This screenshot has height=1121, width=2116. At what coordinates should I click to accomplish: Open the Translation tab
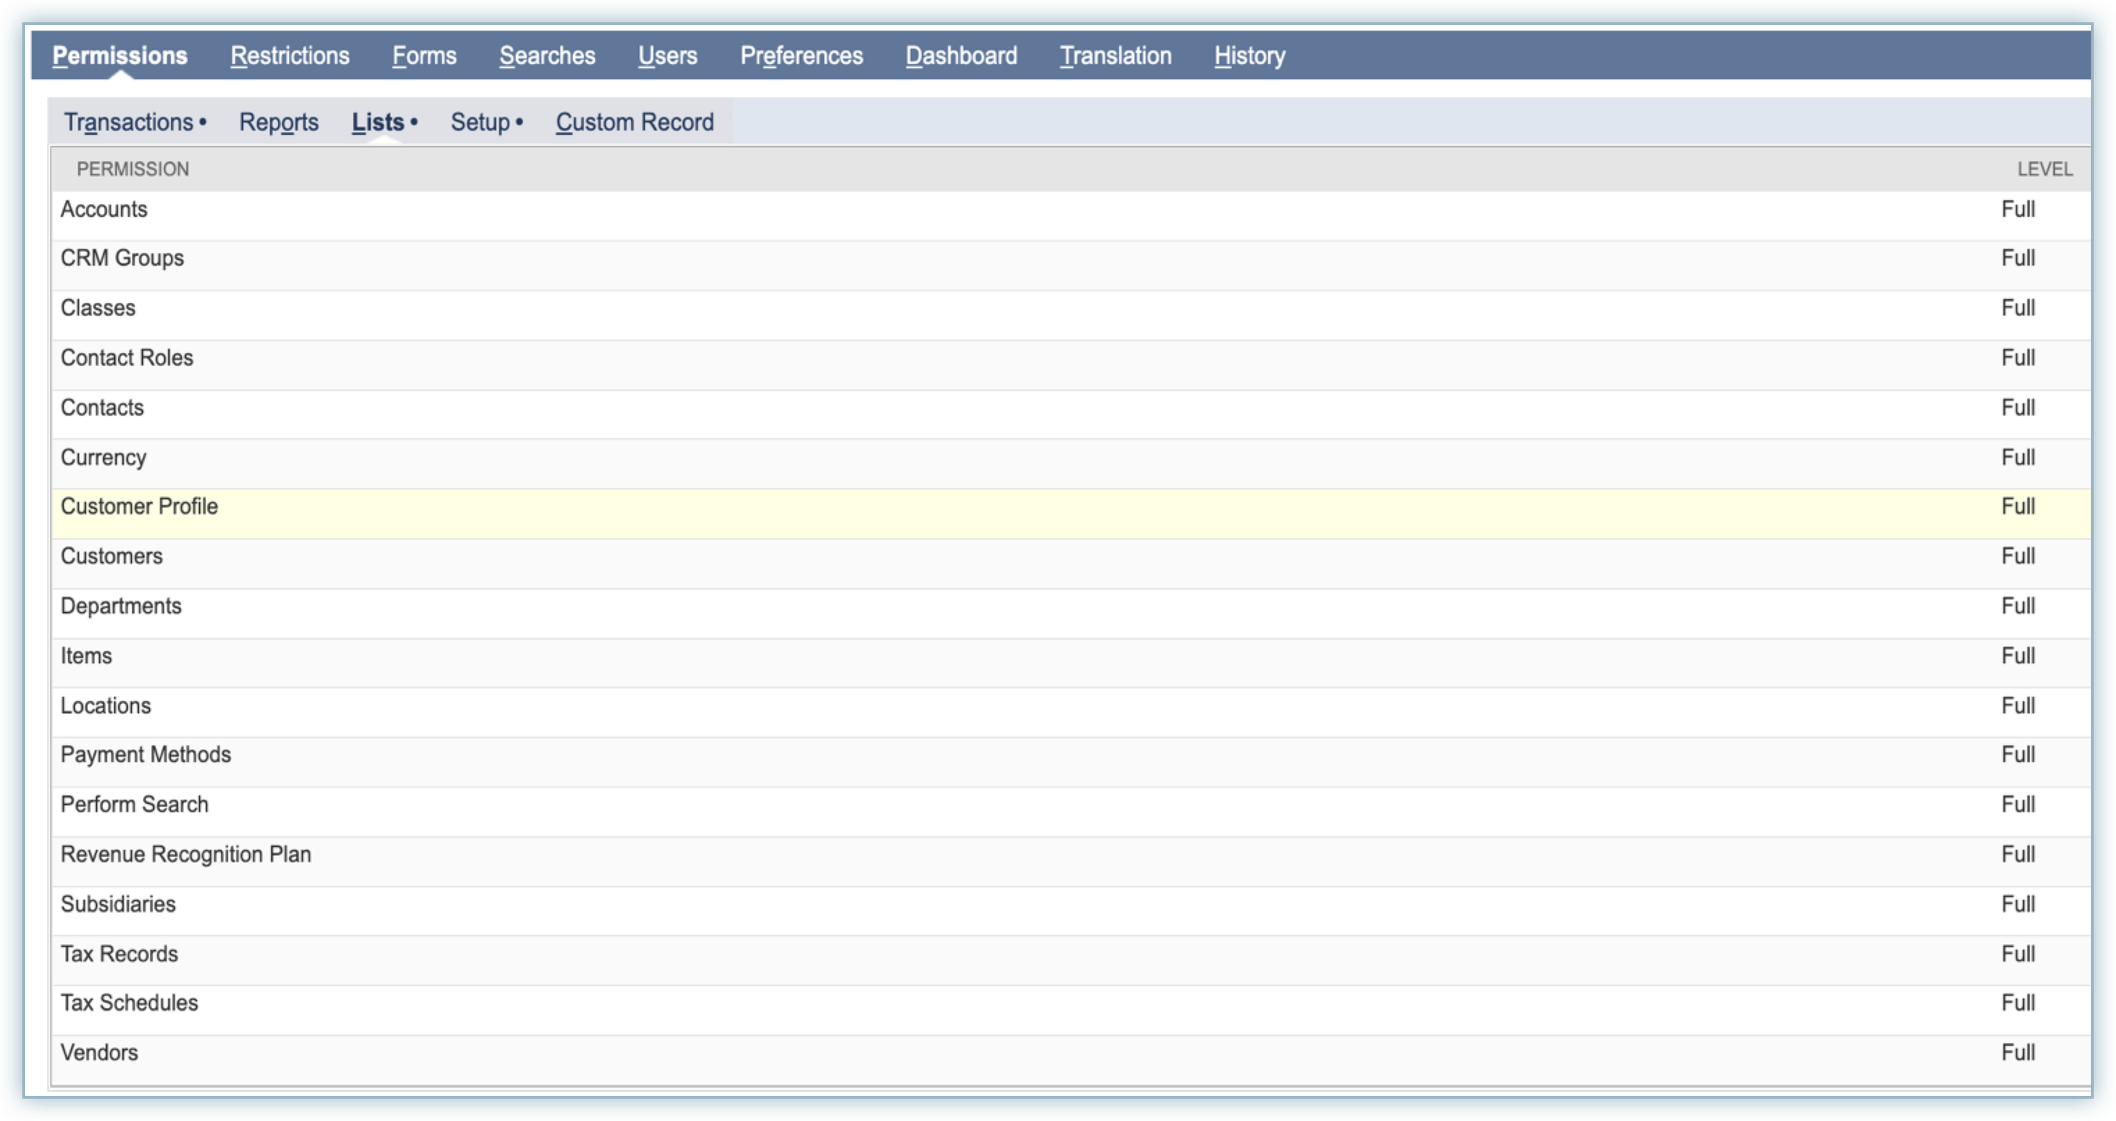coord(1115,56)
